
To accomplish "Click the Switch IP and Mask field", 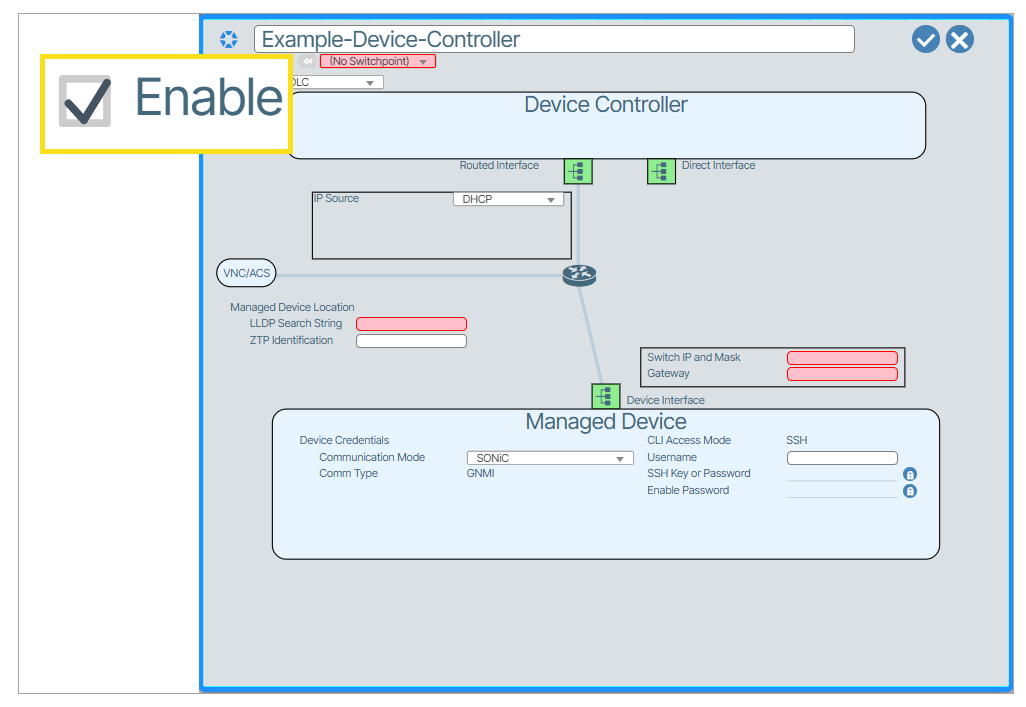I will click(842, 358).
